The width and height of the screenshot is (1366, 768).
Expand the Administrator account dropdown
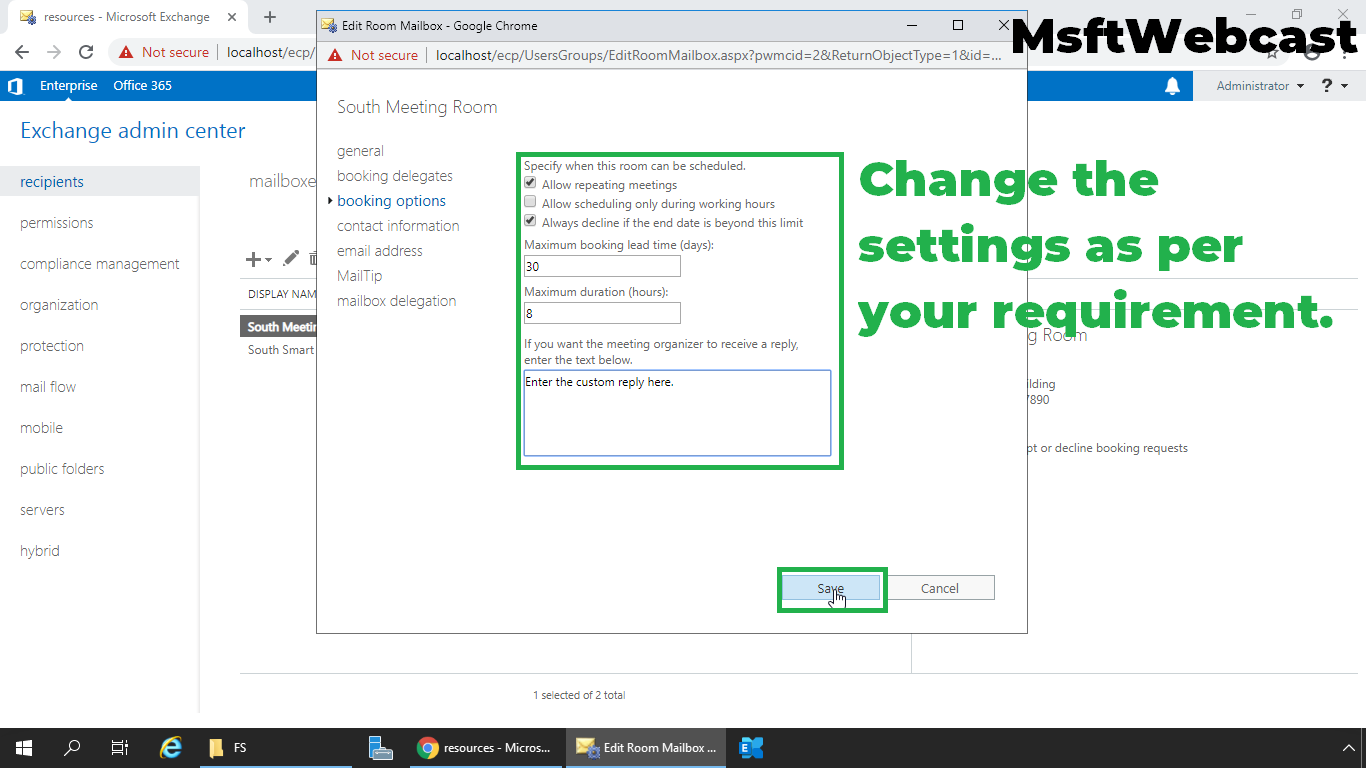pos(1260,86)
